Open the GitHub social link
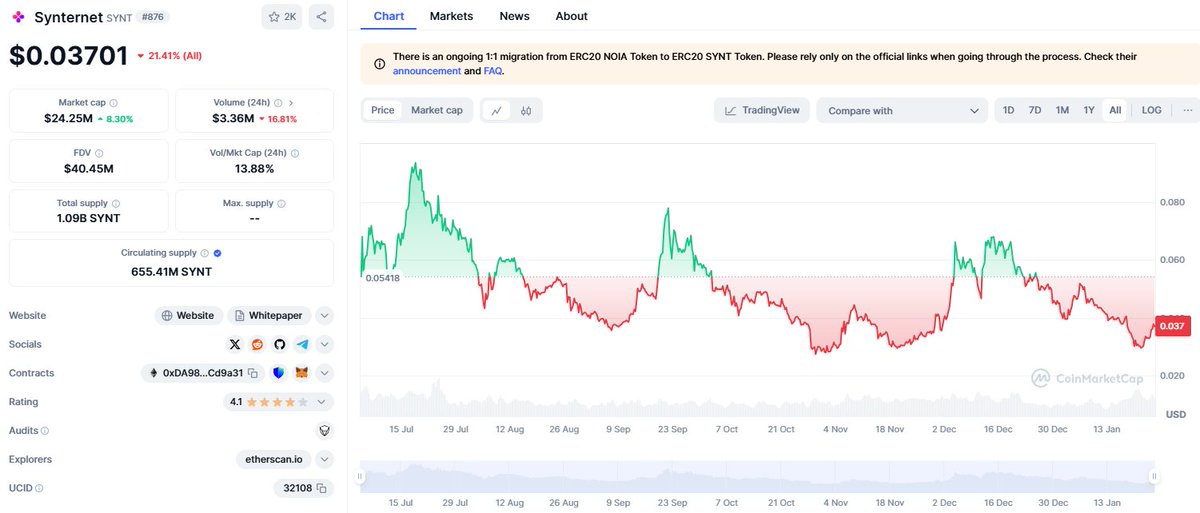The height and width of the screenshot is (513, 1200). coord(280,344)
